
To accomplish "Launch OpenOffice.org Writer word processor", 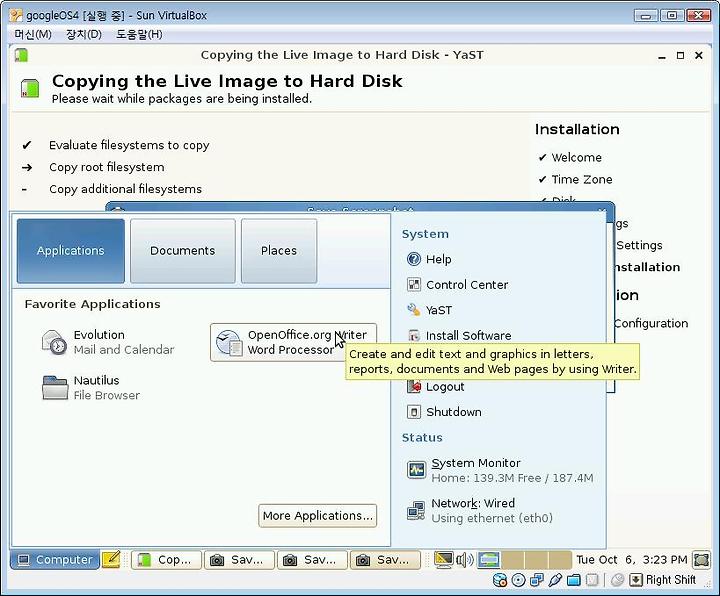I will (293, 342).
